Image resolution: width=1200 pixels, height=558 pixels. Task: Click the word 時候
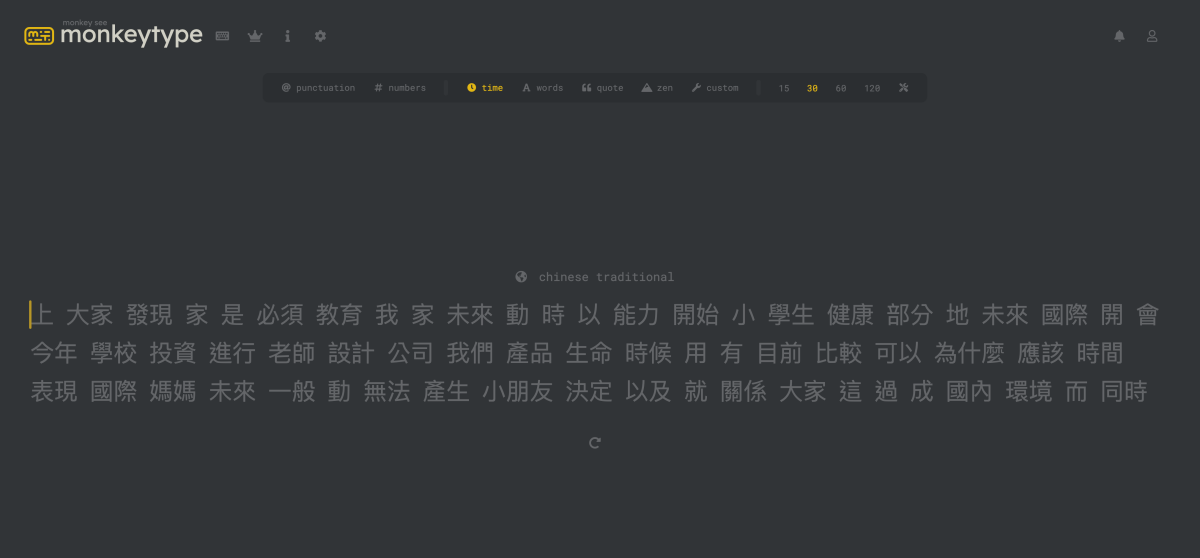coord(649,353)
